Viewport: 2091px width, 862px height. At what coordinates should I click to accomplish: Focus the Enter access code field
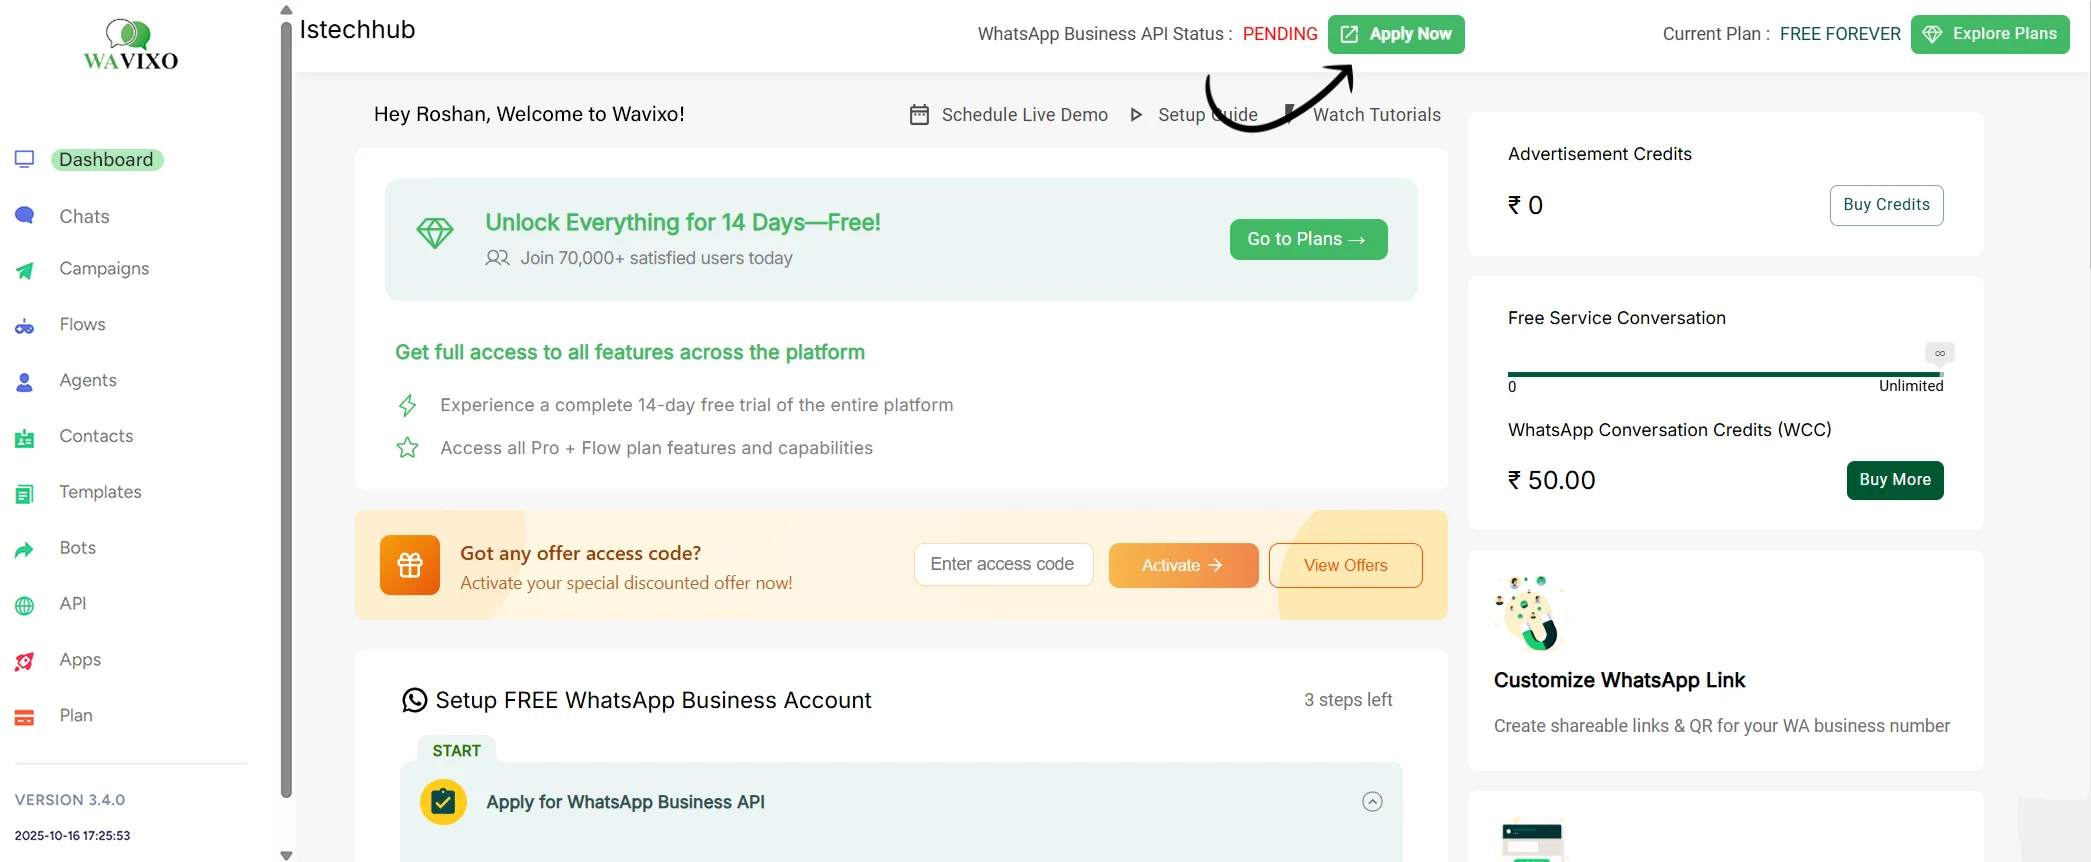(1003, 565)
